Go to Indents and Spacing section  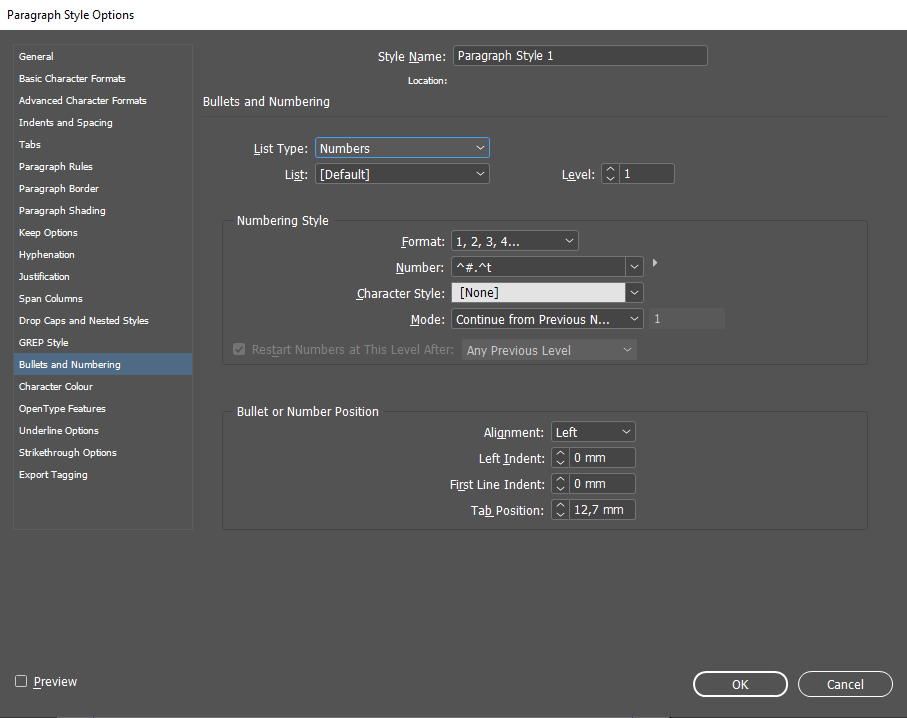point(66,123)
